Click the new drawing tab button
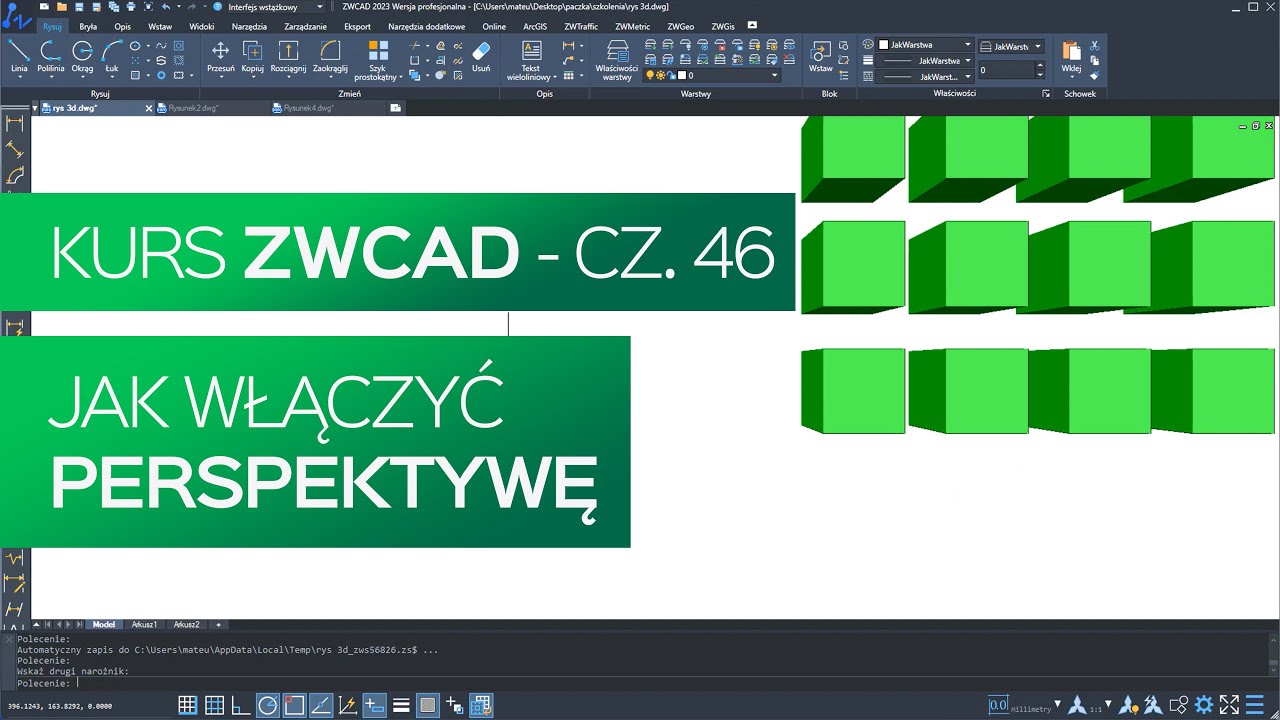1280x720 pixels. (396, 108)
